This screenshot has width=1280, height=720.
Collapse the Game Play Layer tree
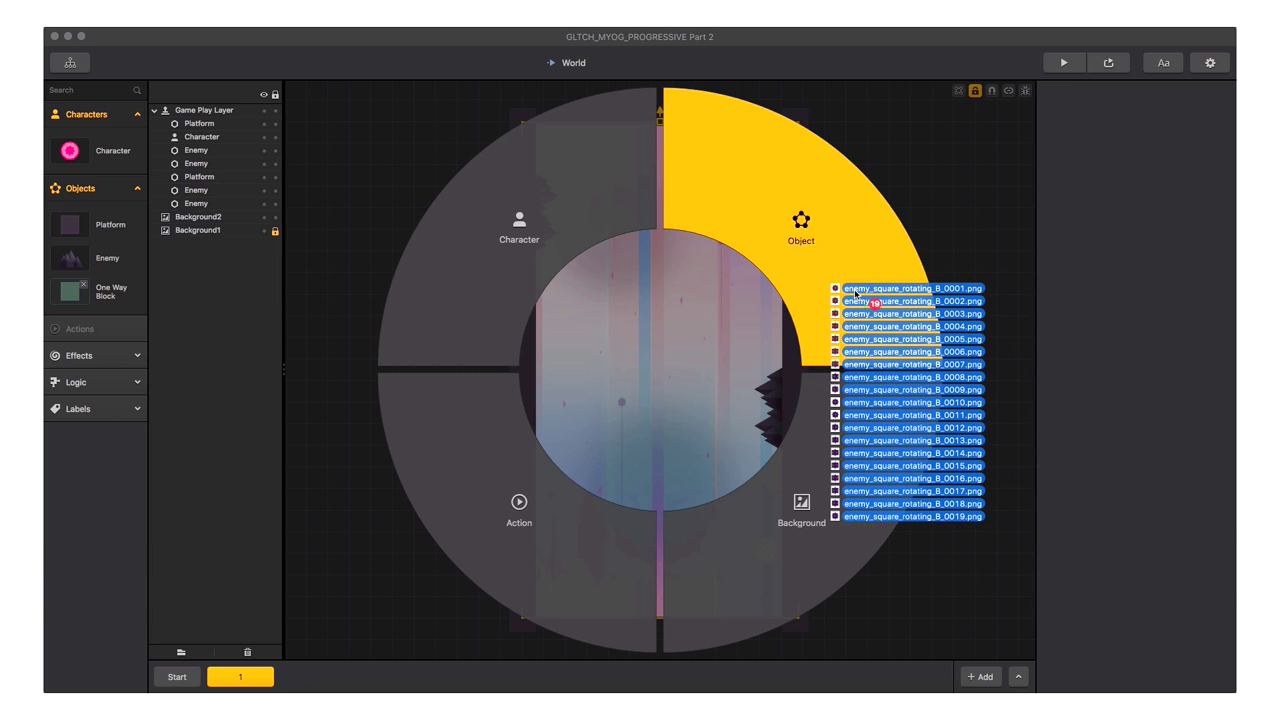[x=155, y=111]
